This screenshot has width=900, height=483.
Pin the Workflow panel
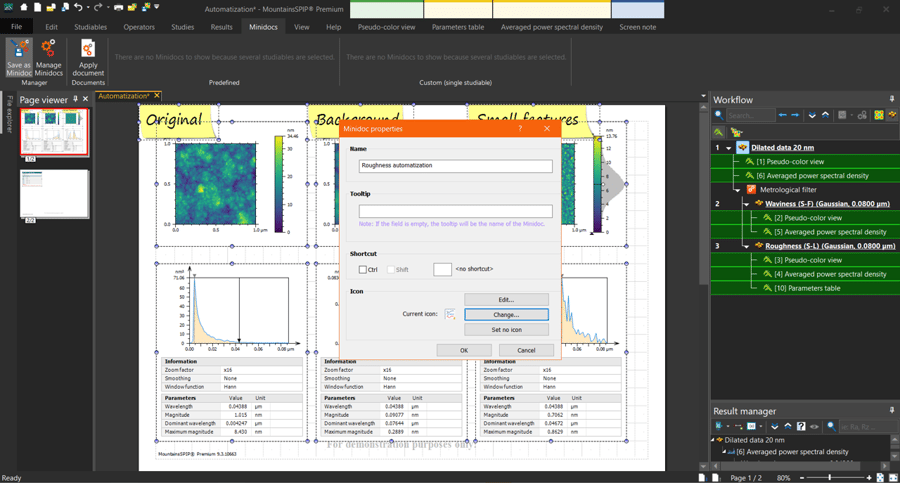point(892,99)
